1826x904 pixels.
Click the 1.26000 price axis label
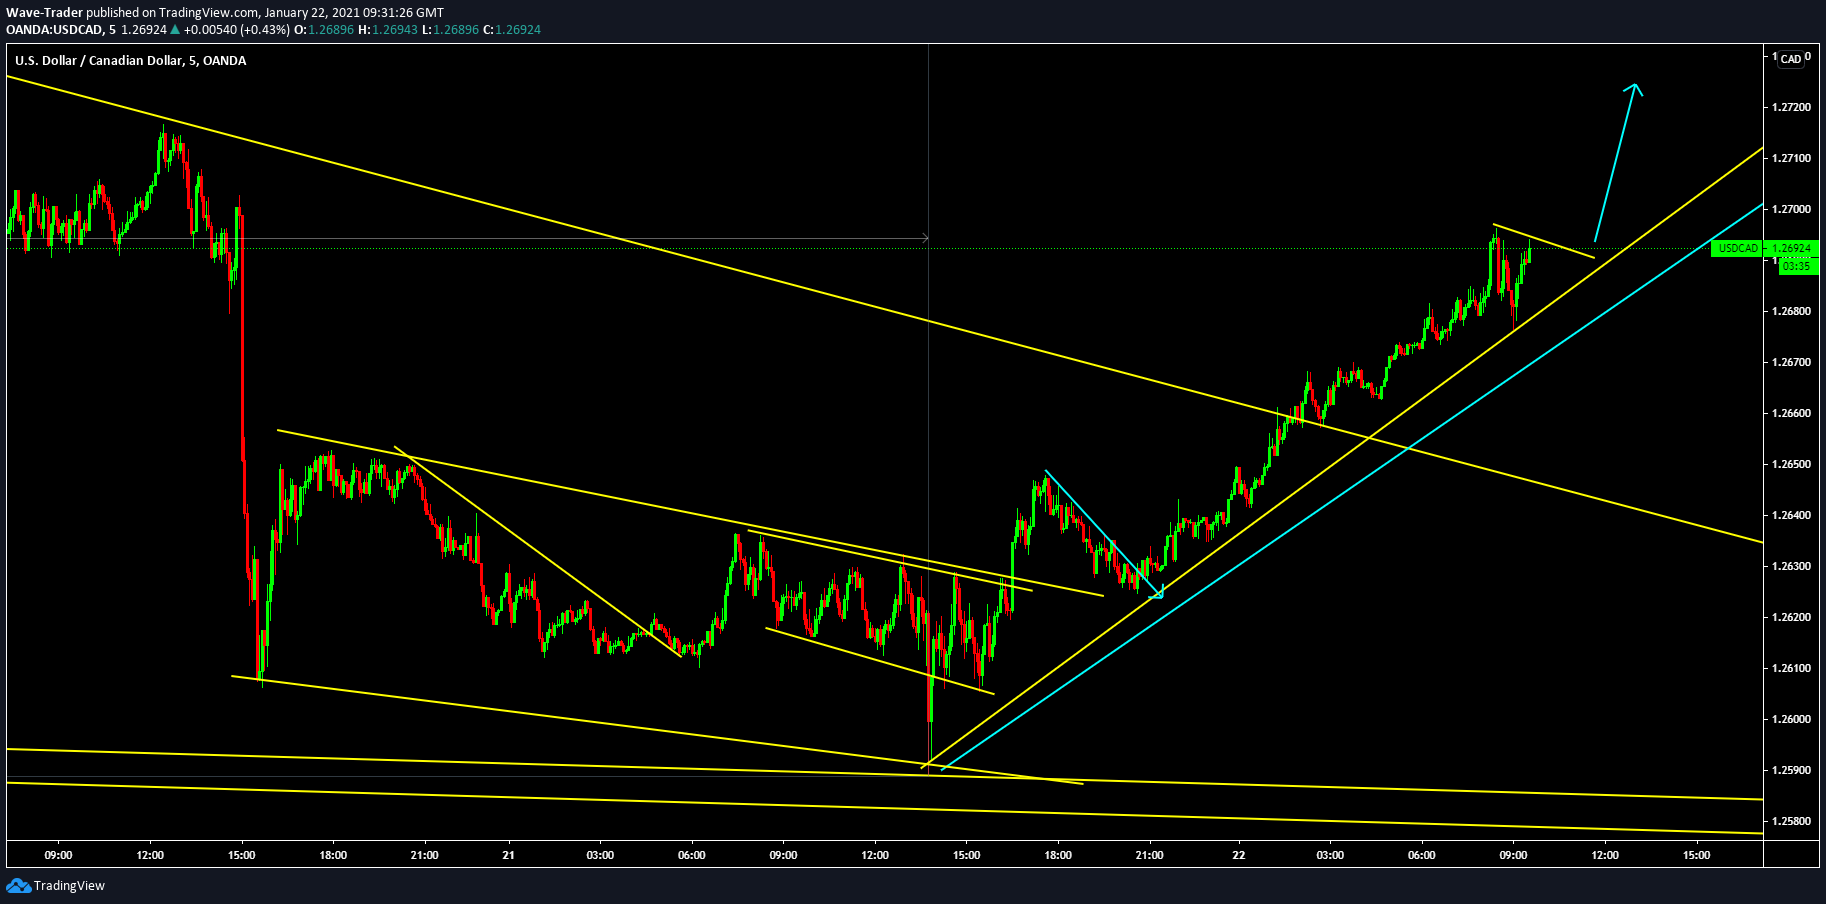(x=1791, y=719)
